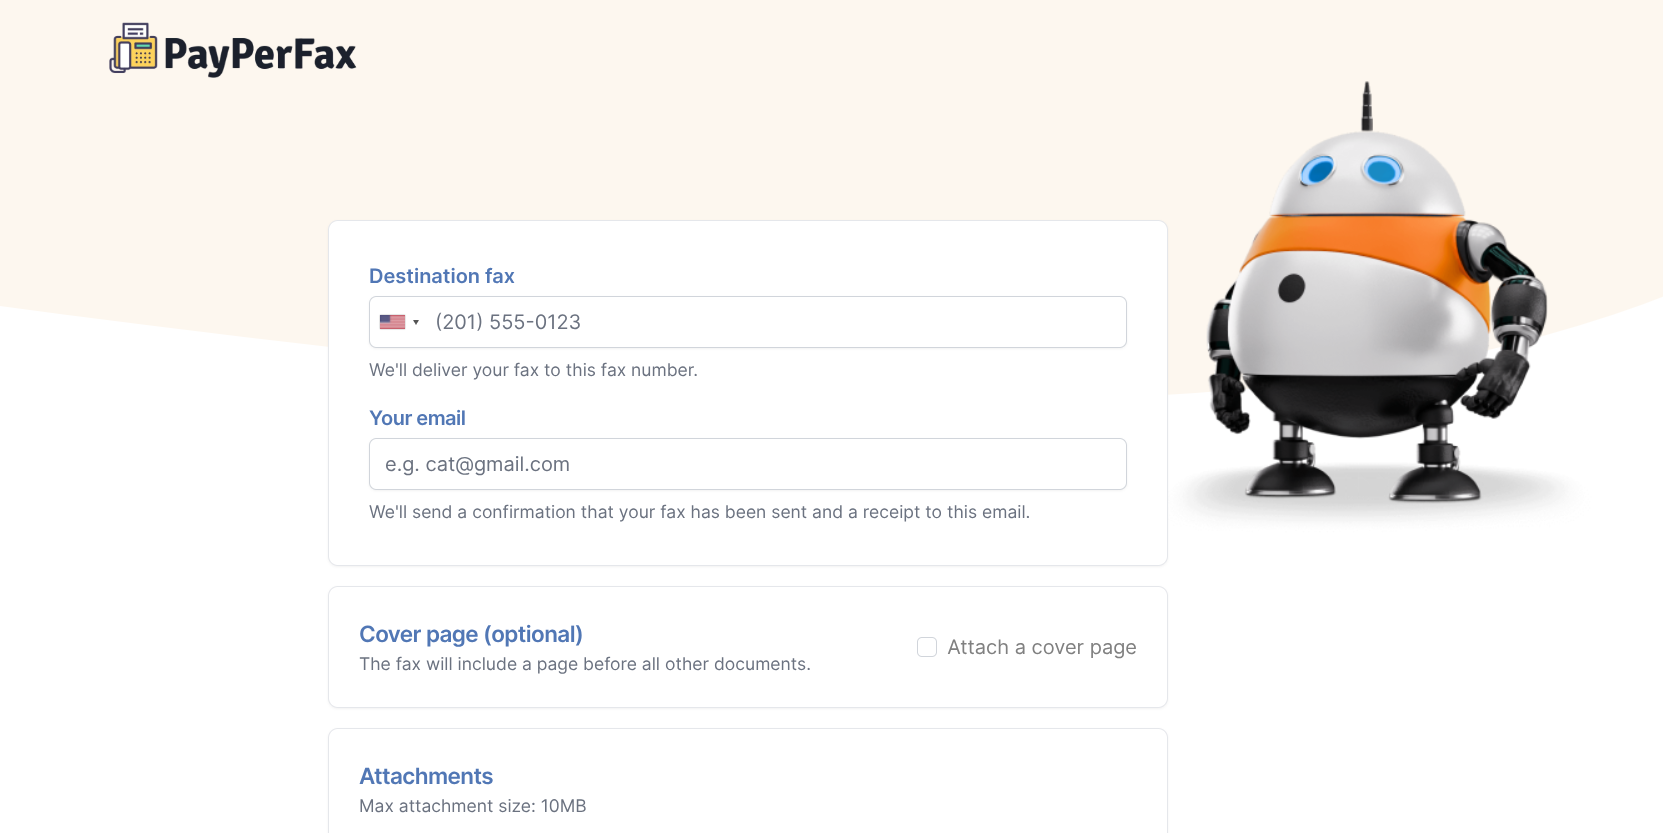The image size is (1663, 833).
Task: Click the Attach a cover page label text
Action: pyautogui.click(x=1042, y=647)
